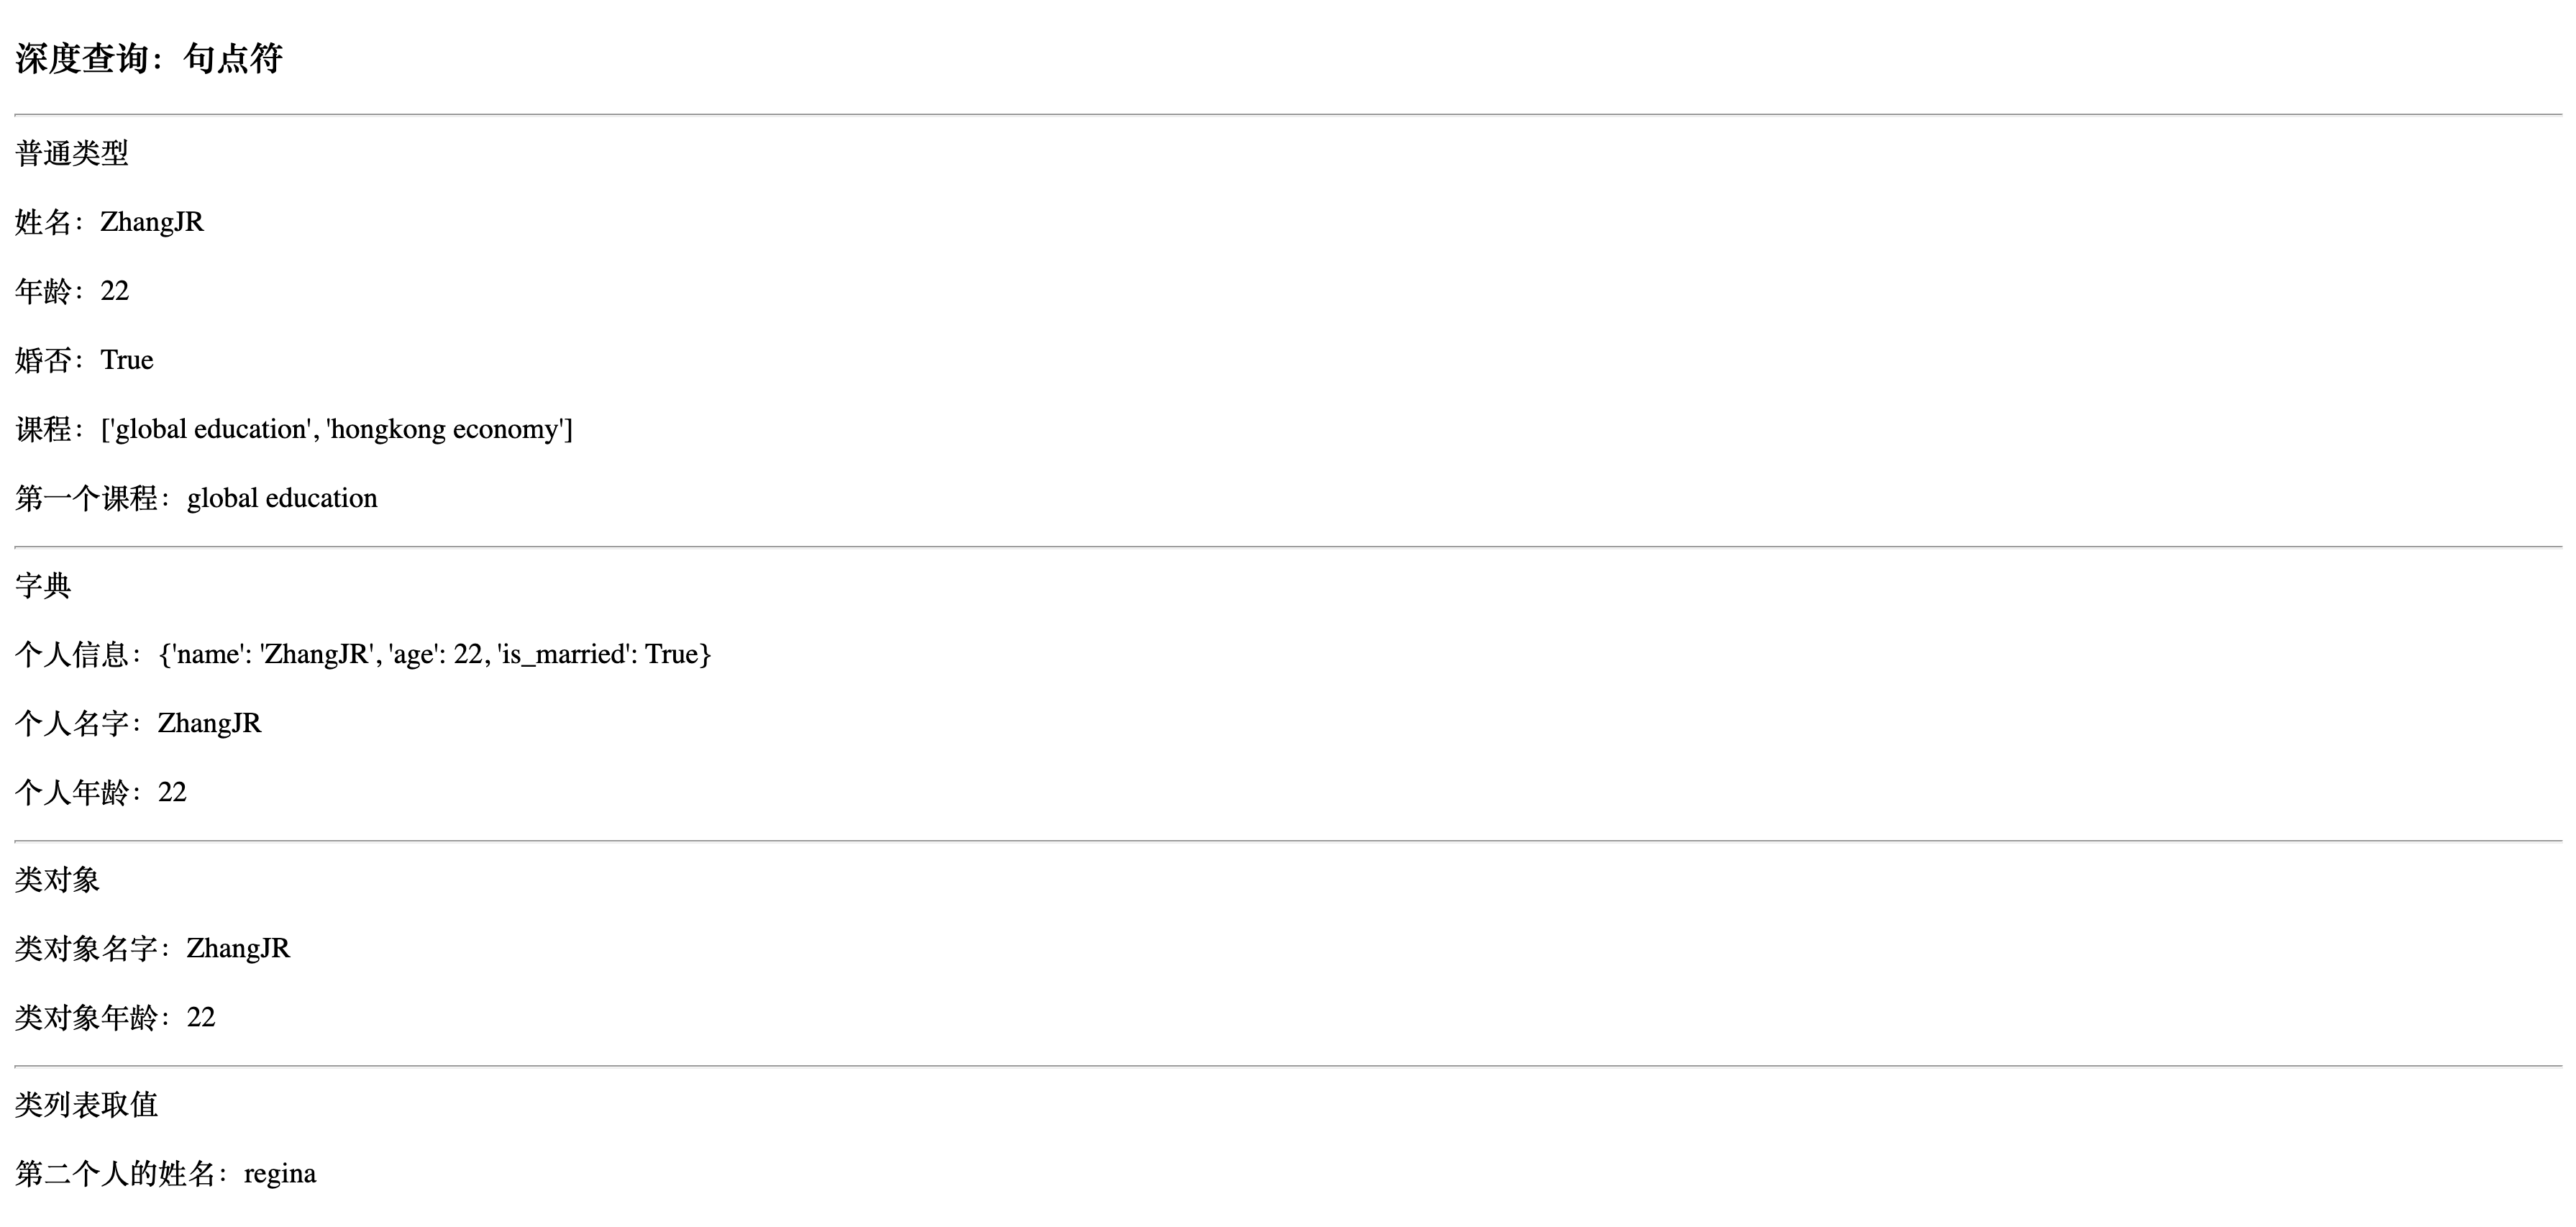
Task: Click the word regina
Action: pyautogui.click(x=280, y=1174)
